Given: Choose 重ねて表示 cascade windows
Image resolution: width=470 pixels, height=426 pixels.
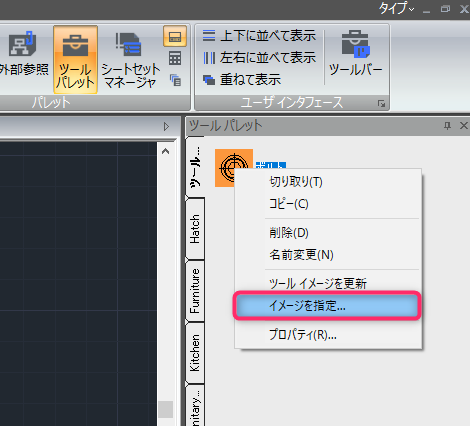Looking at the screenshot, I should pos(242,80).
